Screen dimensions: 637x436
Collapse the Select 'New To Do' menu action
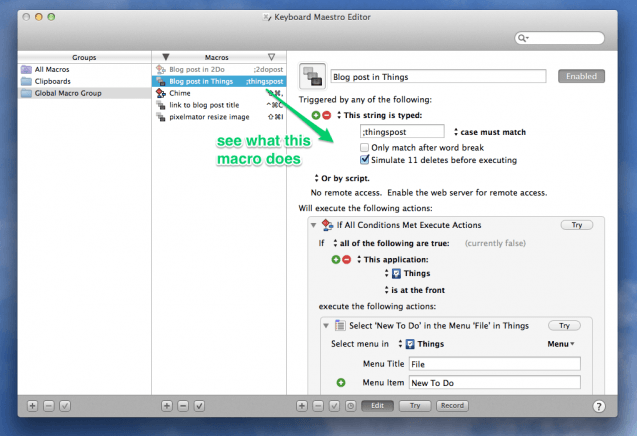[326, 325]
